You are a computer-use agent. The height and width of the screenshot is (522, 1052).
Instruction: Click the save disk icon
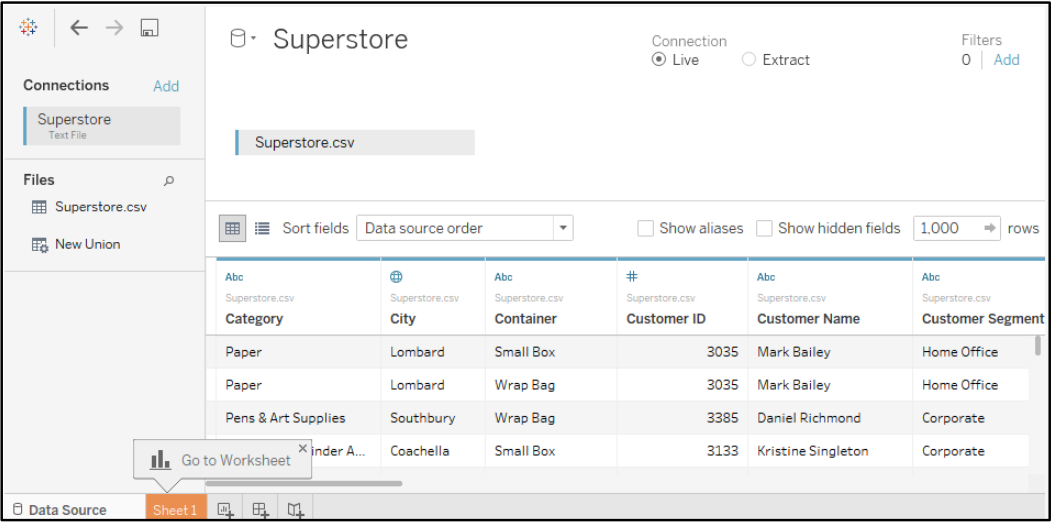pyautogui.click(x=149, y=28)
